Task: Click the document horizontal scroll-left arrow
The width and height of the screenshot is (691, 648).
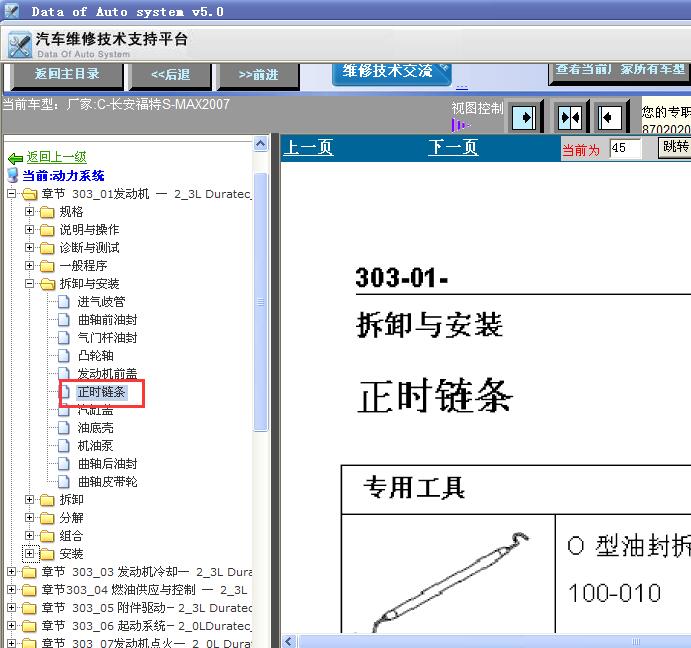Action: (289, 641)
